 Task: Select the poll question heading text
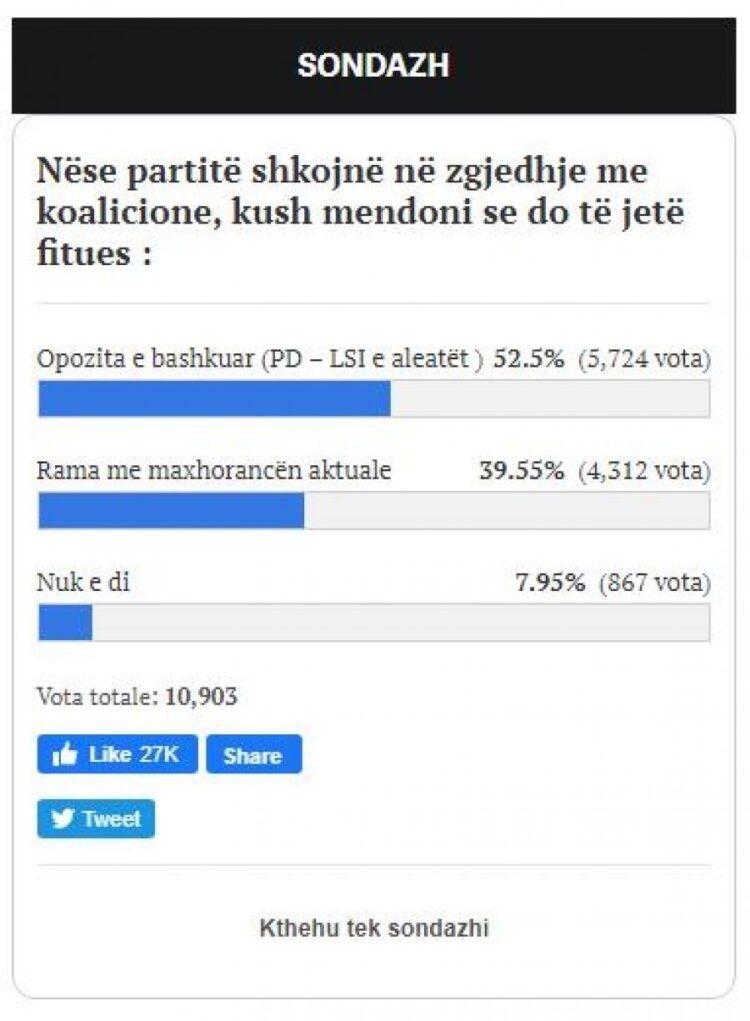click(360, 212)
